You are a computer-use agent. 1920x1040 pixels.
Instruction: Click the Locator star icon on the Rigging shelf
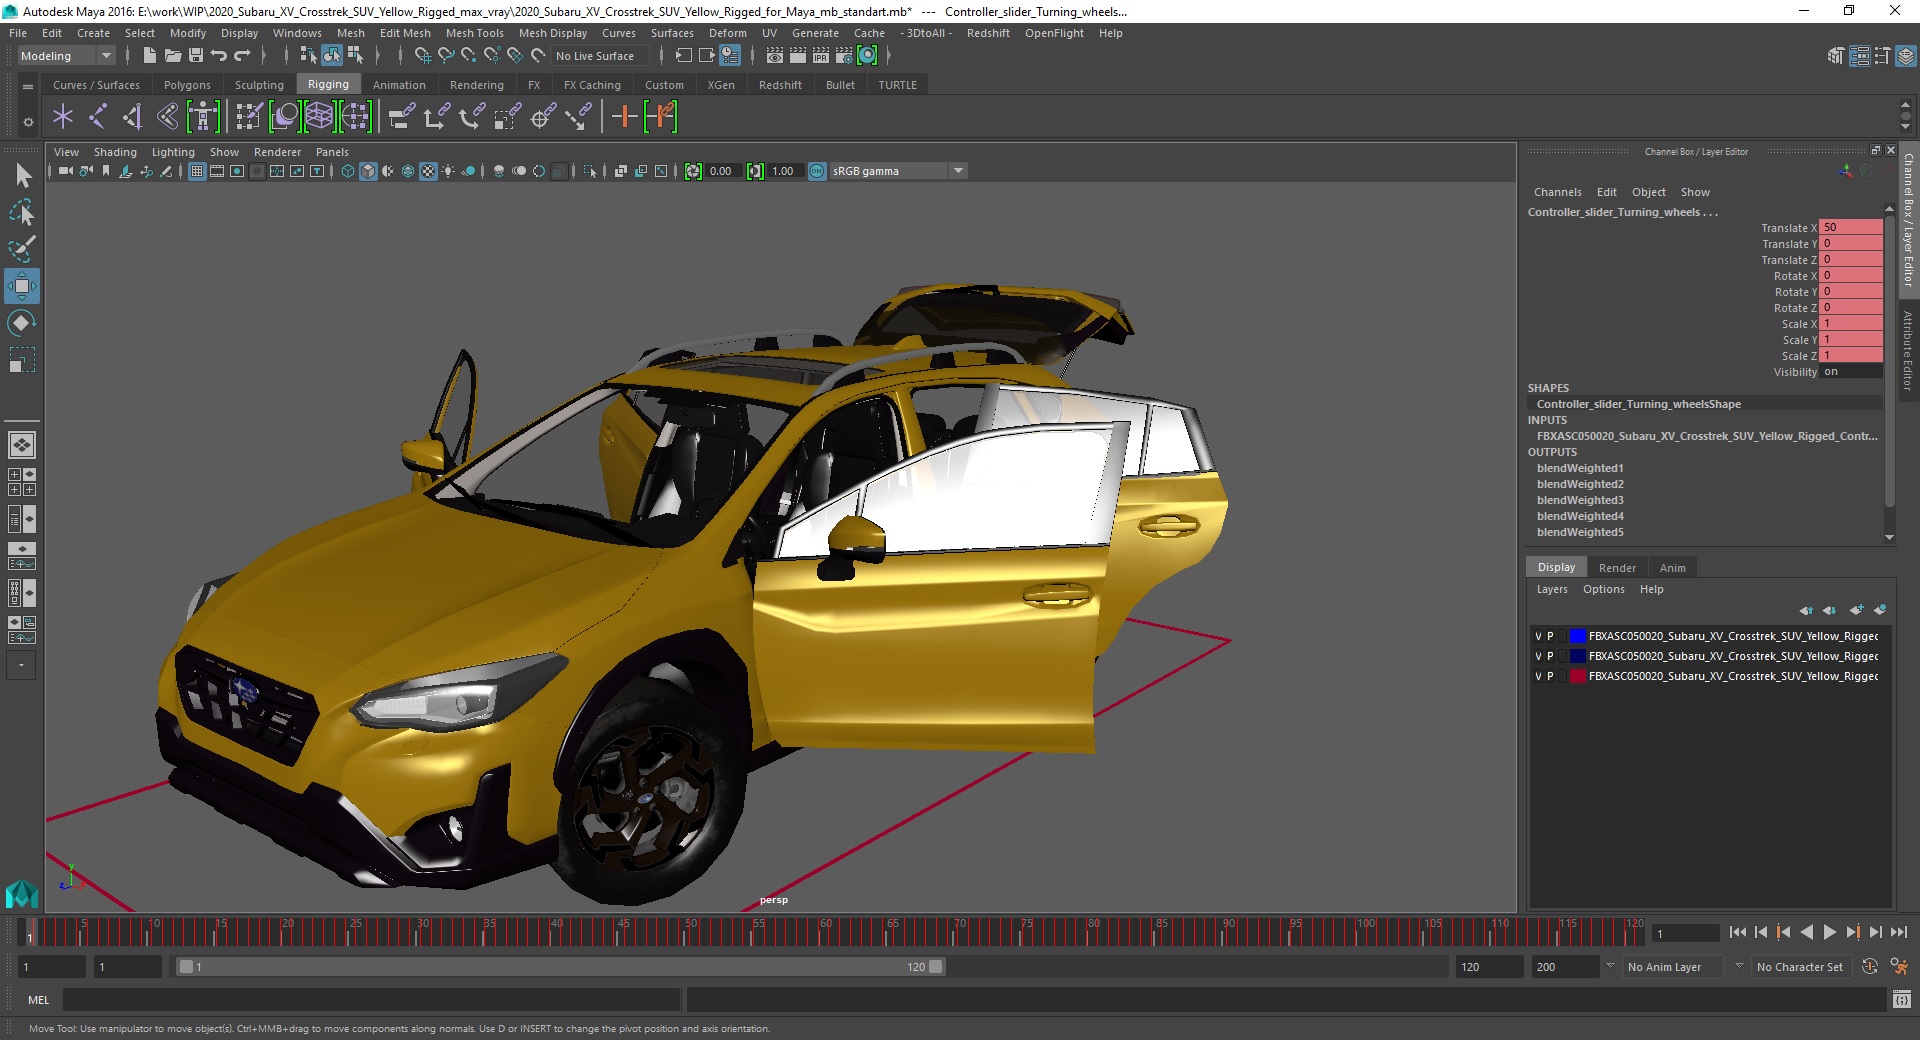tap(63, 117)
